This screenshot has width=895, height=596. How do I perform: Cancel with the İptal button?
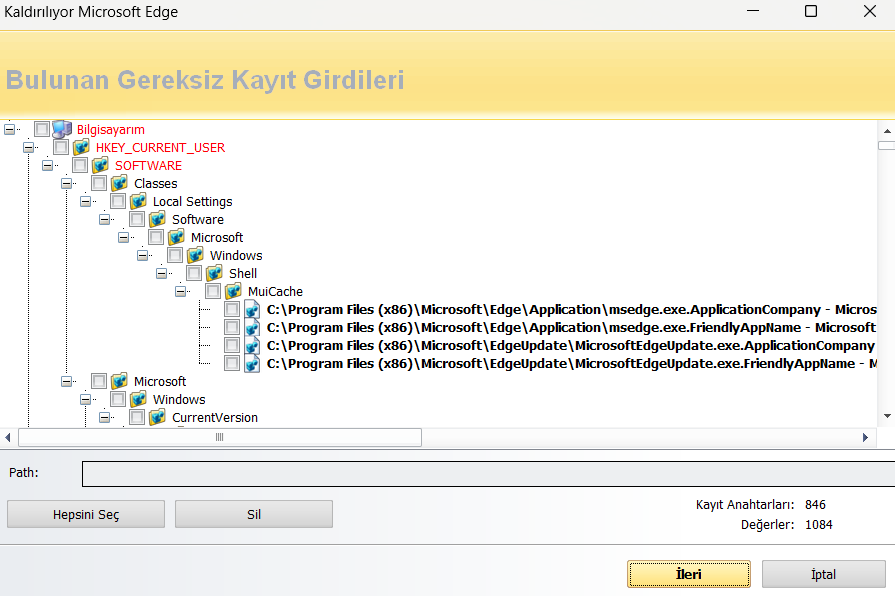pos(823,574)
